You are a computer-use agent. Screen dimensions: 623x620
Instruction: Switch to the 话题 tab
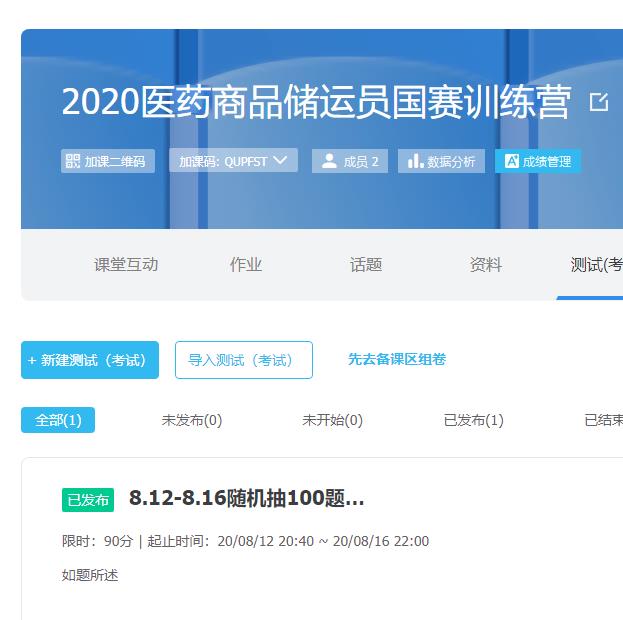pyautogui.click(x=366, y=265)
